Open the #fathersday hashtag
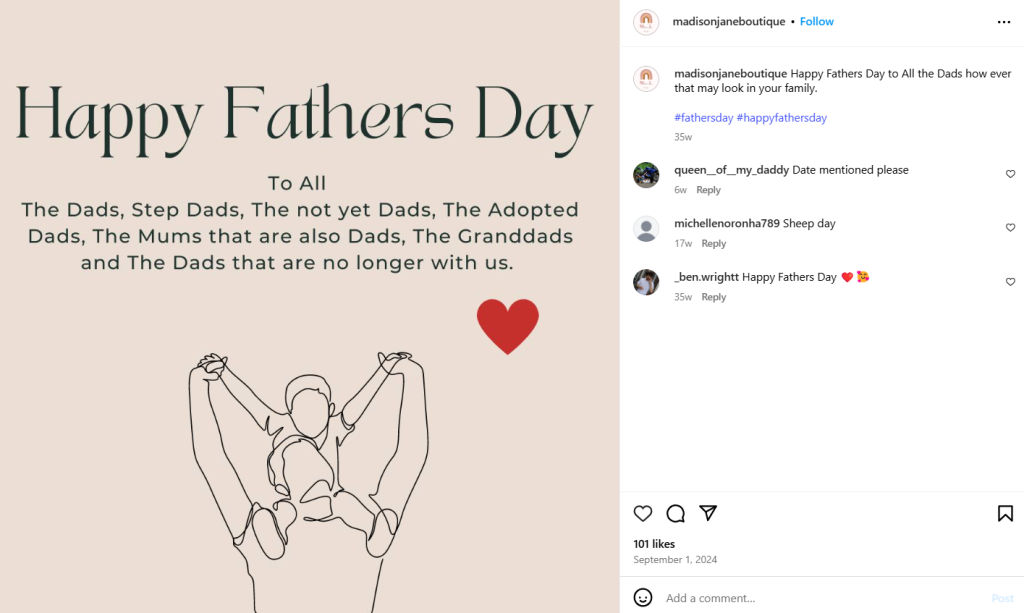The image size is (1024, 613). tap(703, 118)
